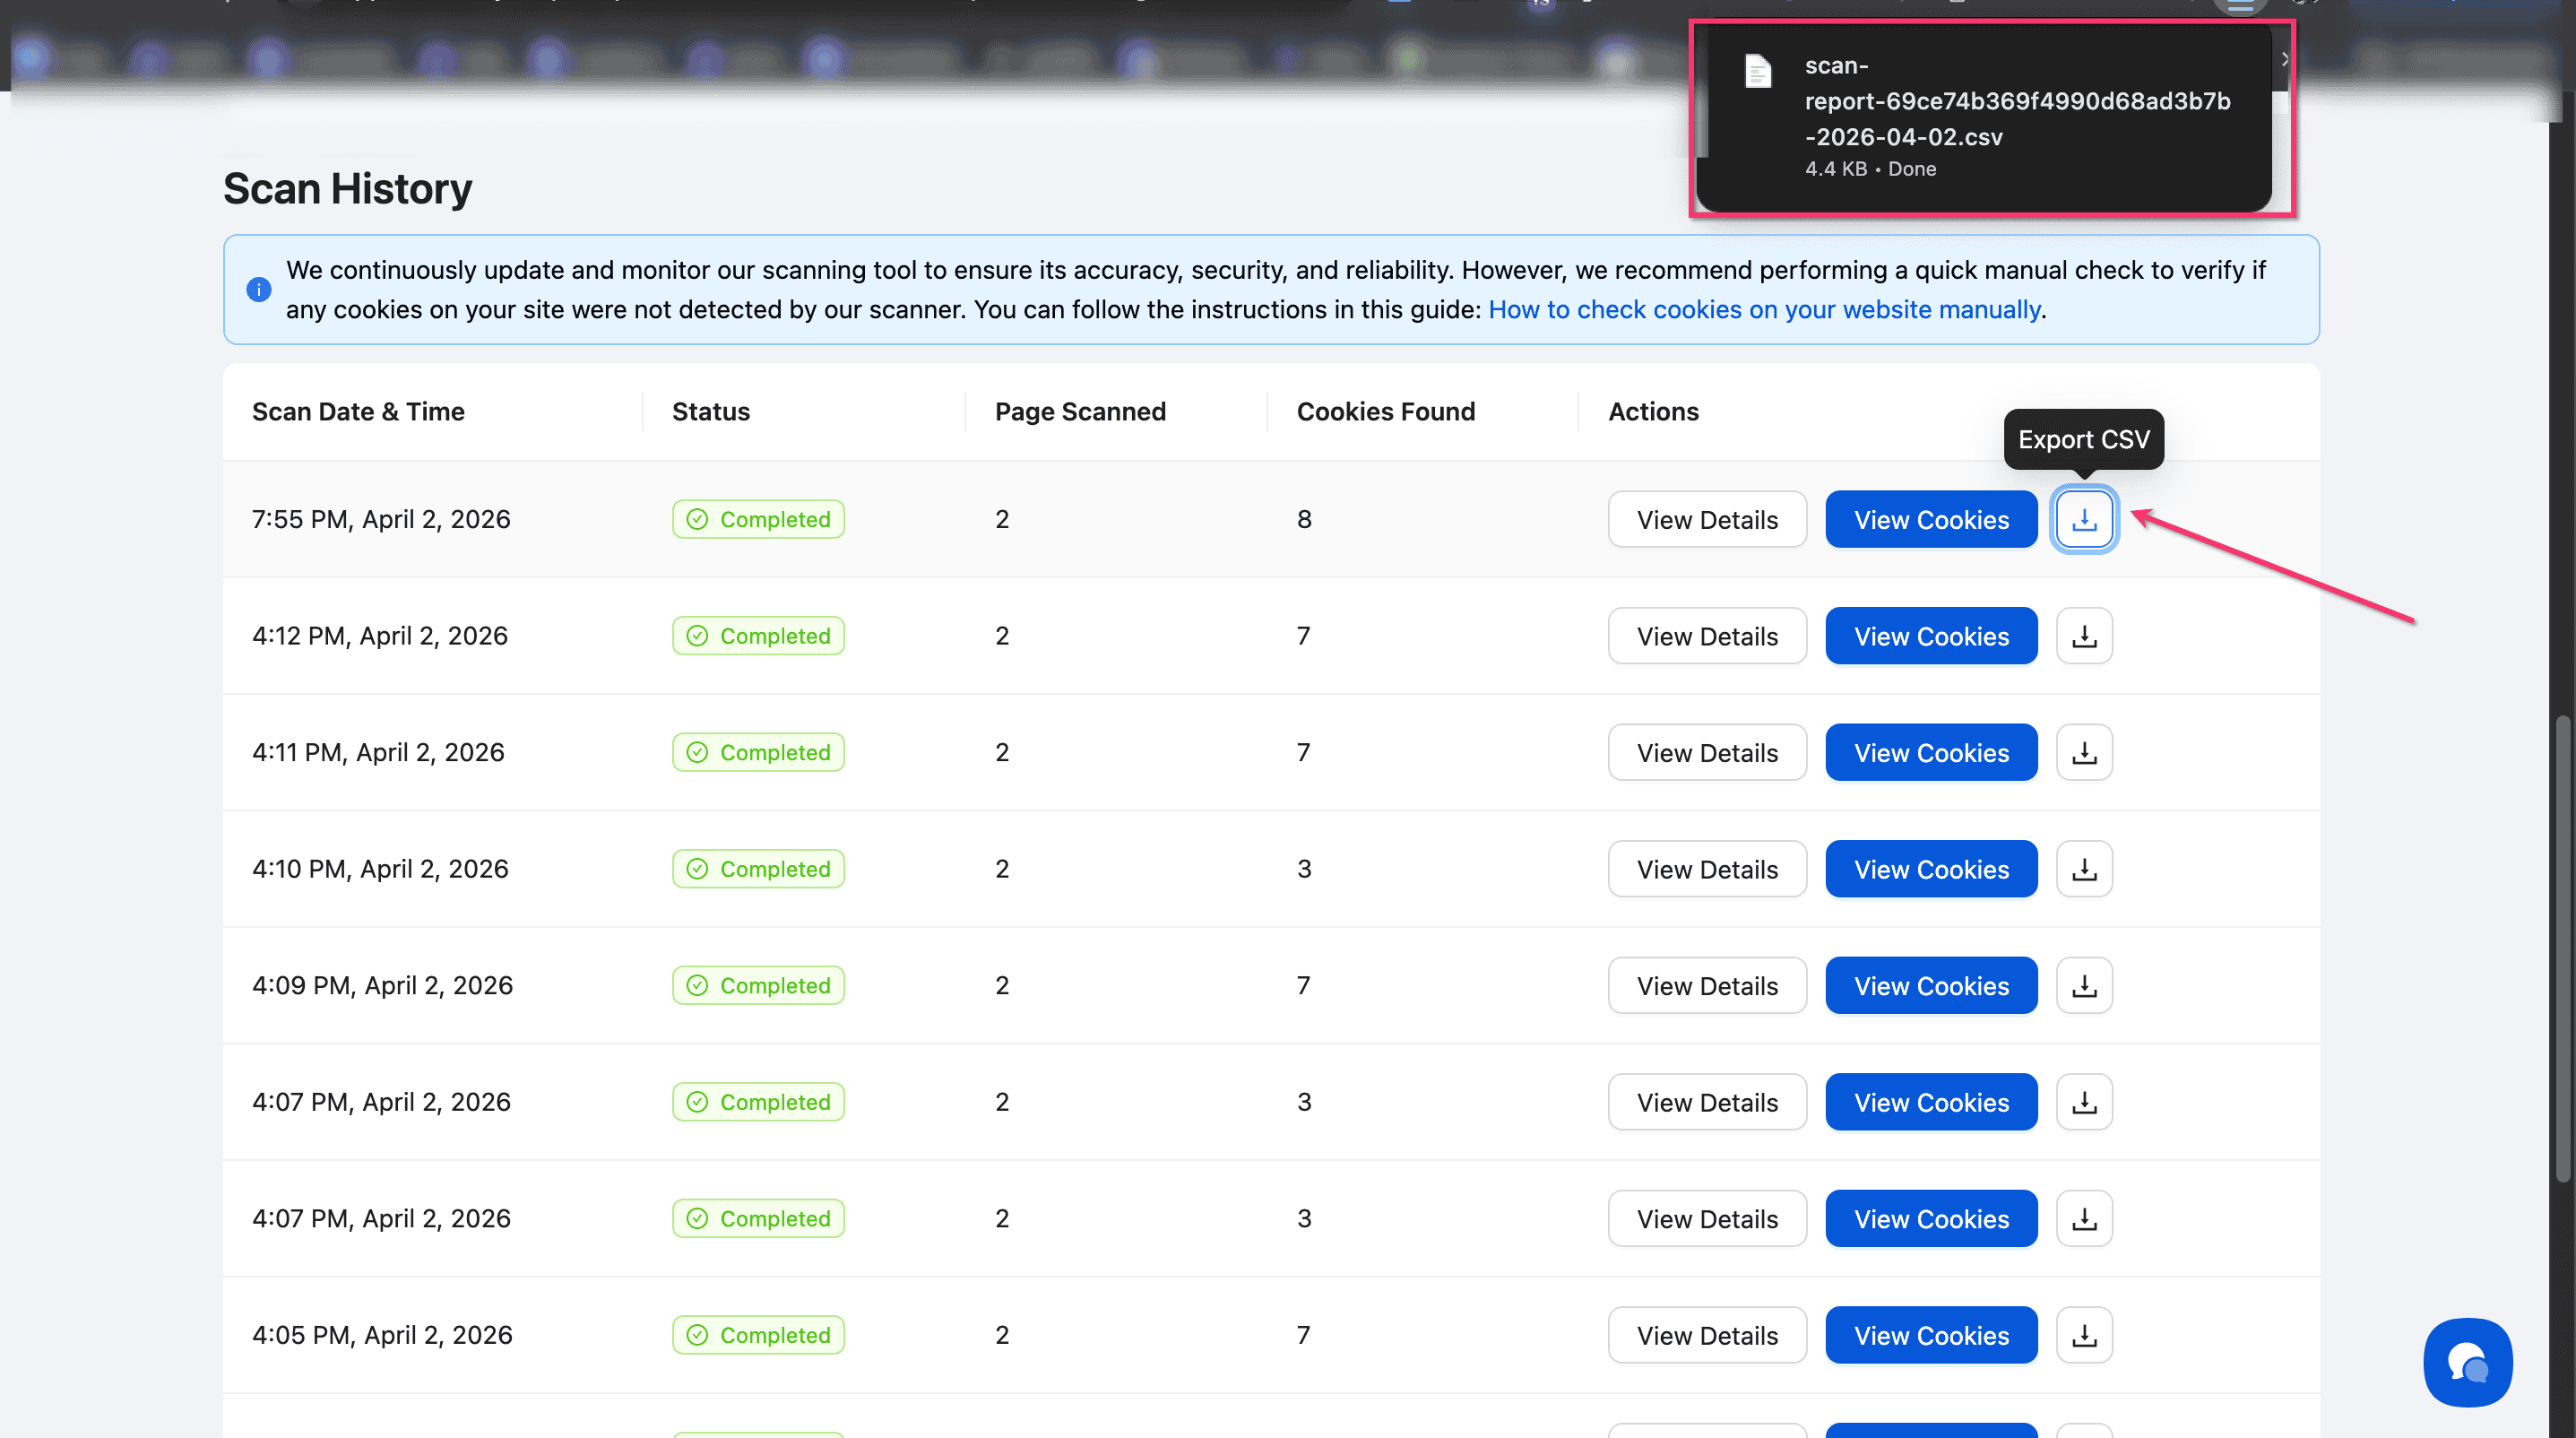2576x1438 pixels.
Task: View Details for the 4:12 PM scan
Action: click(x=1706, y=636)
